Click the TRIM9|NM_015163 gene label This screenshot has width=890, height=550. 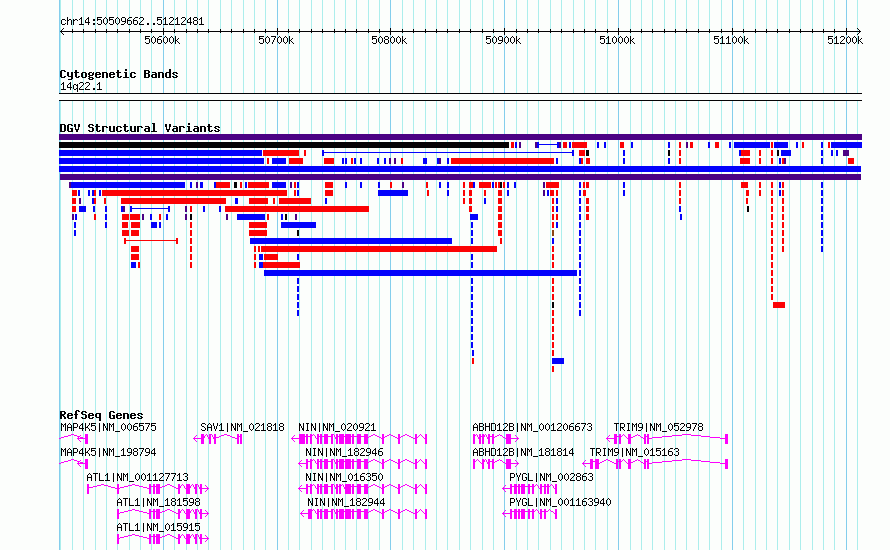[x=635, y=452]
